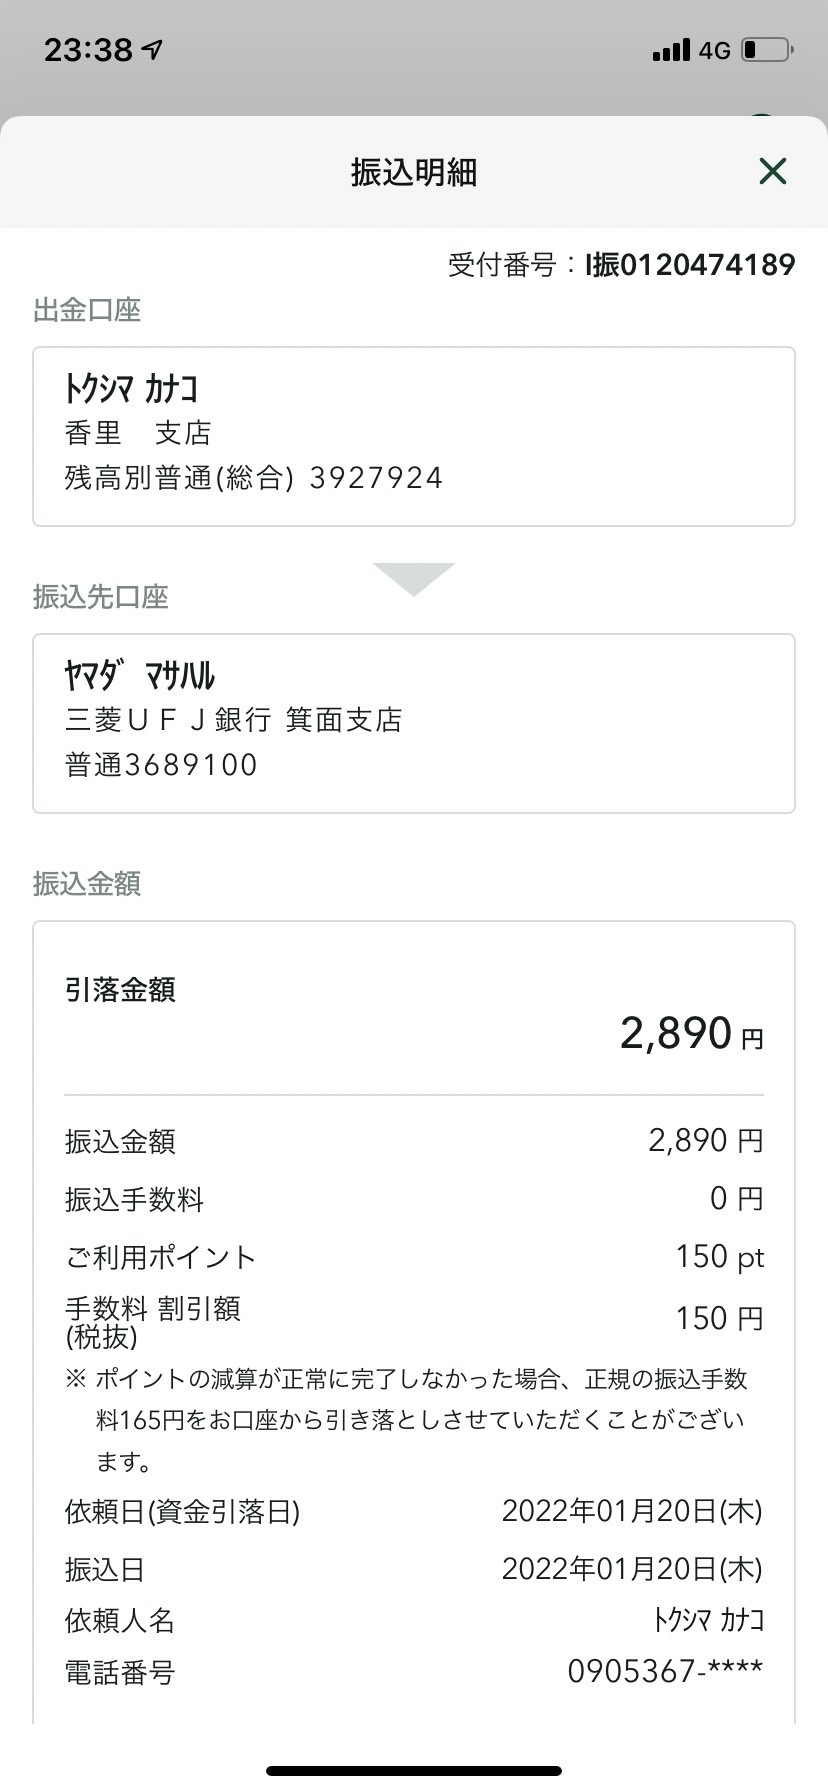Tap account number 3927924

[376, 478]
